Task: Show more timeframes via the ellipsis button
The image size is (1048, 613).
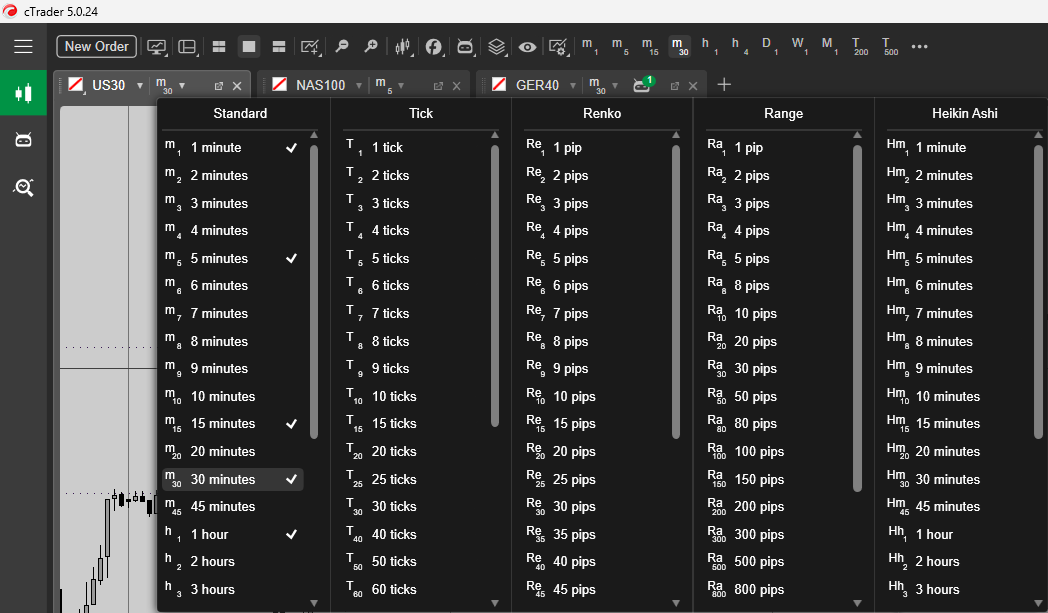Action: pyautogui.click(x=920, y=46)
